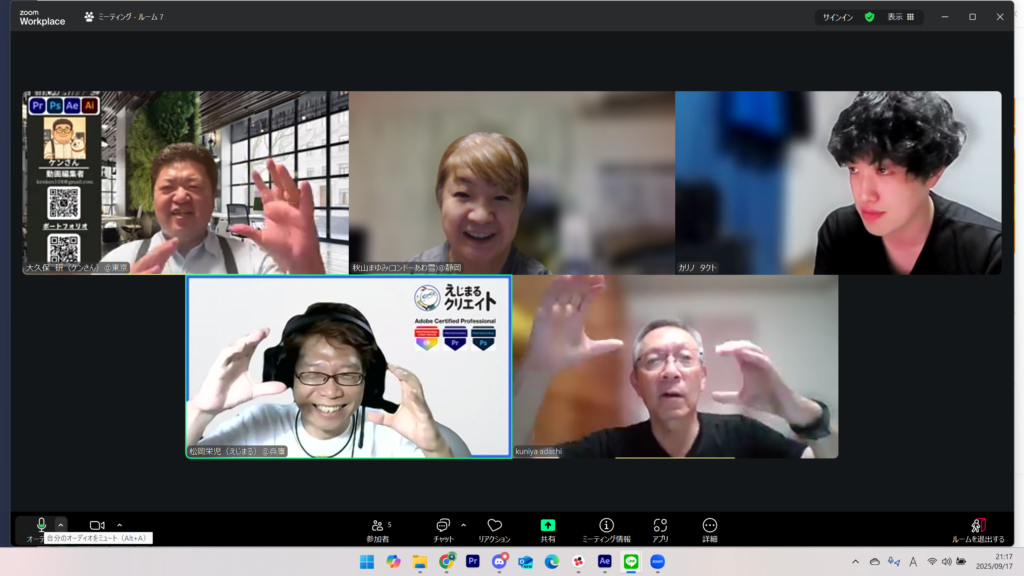
Task: Open リアクション reactions heart icon
Action: [494, 529]
